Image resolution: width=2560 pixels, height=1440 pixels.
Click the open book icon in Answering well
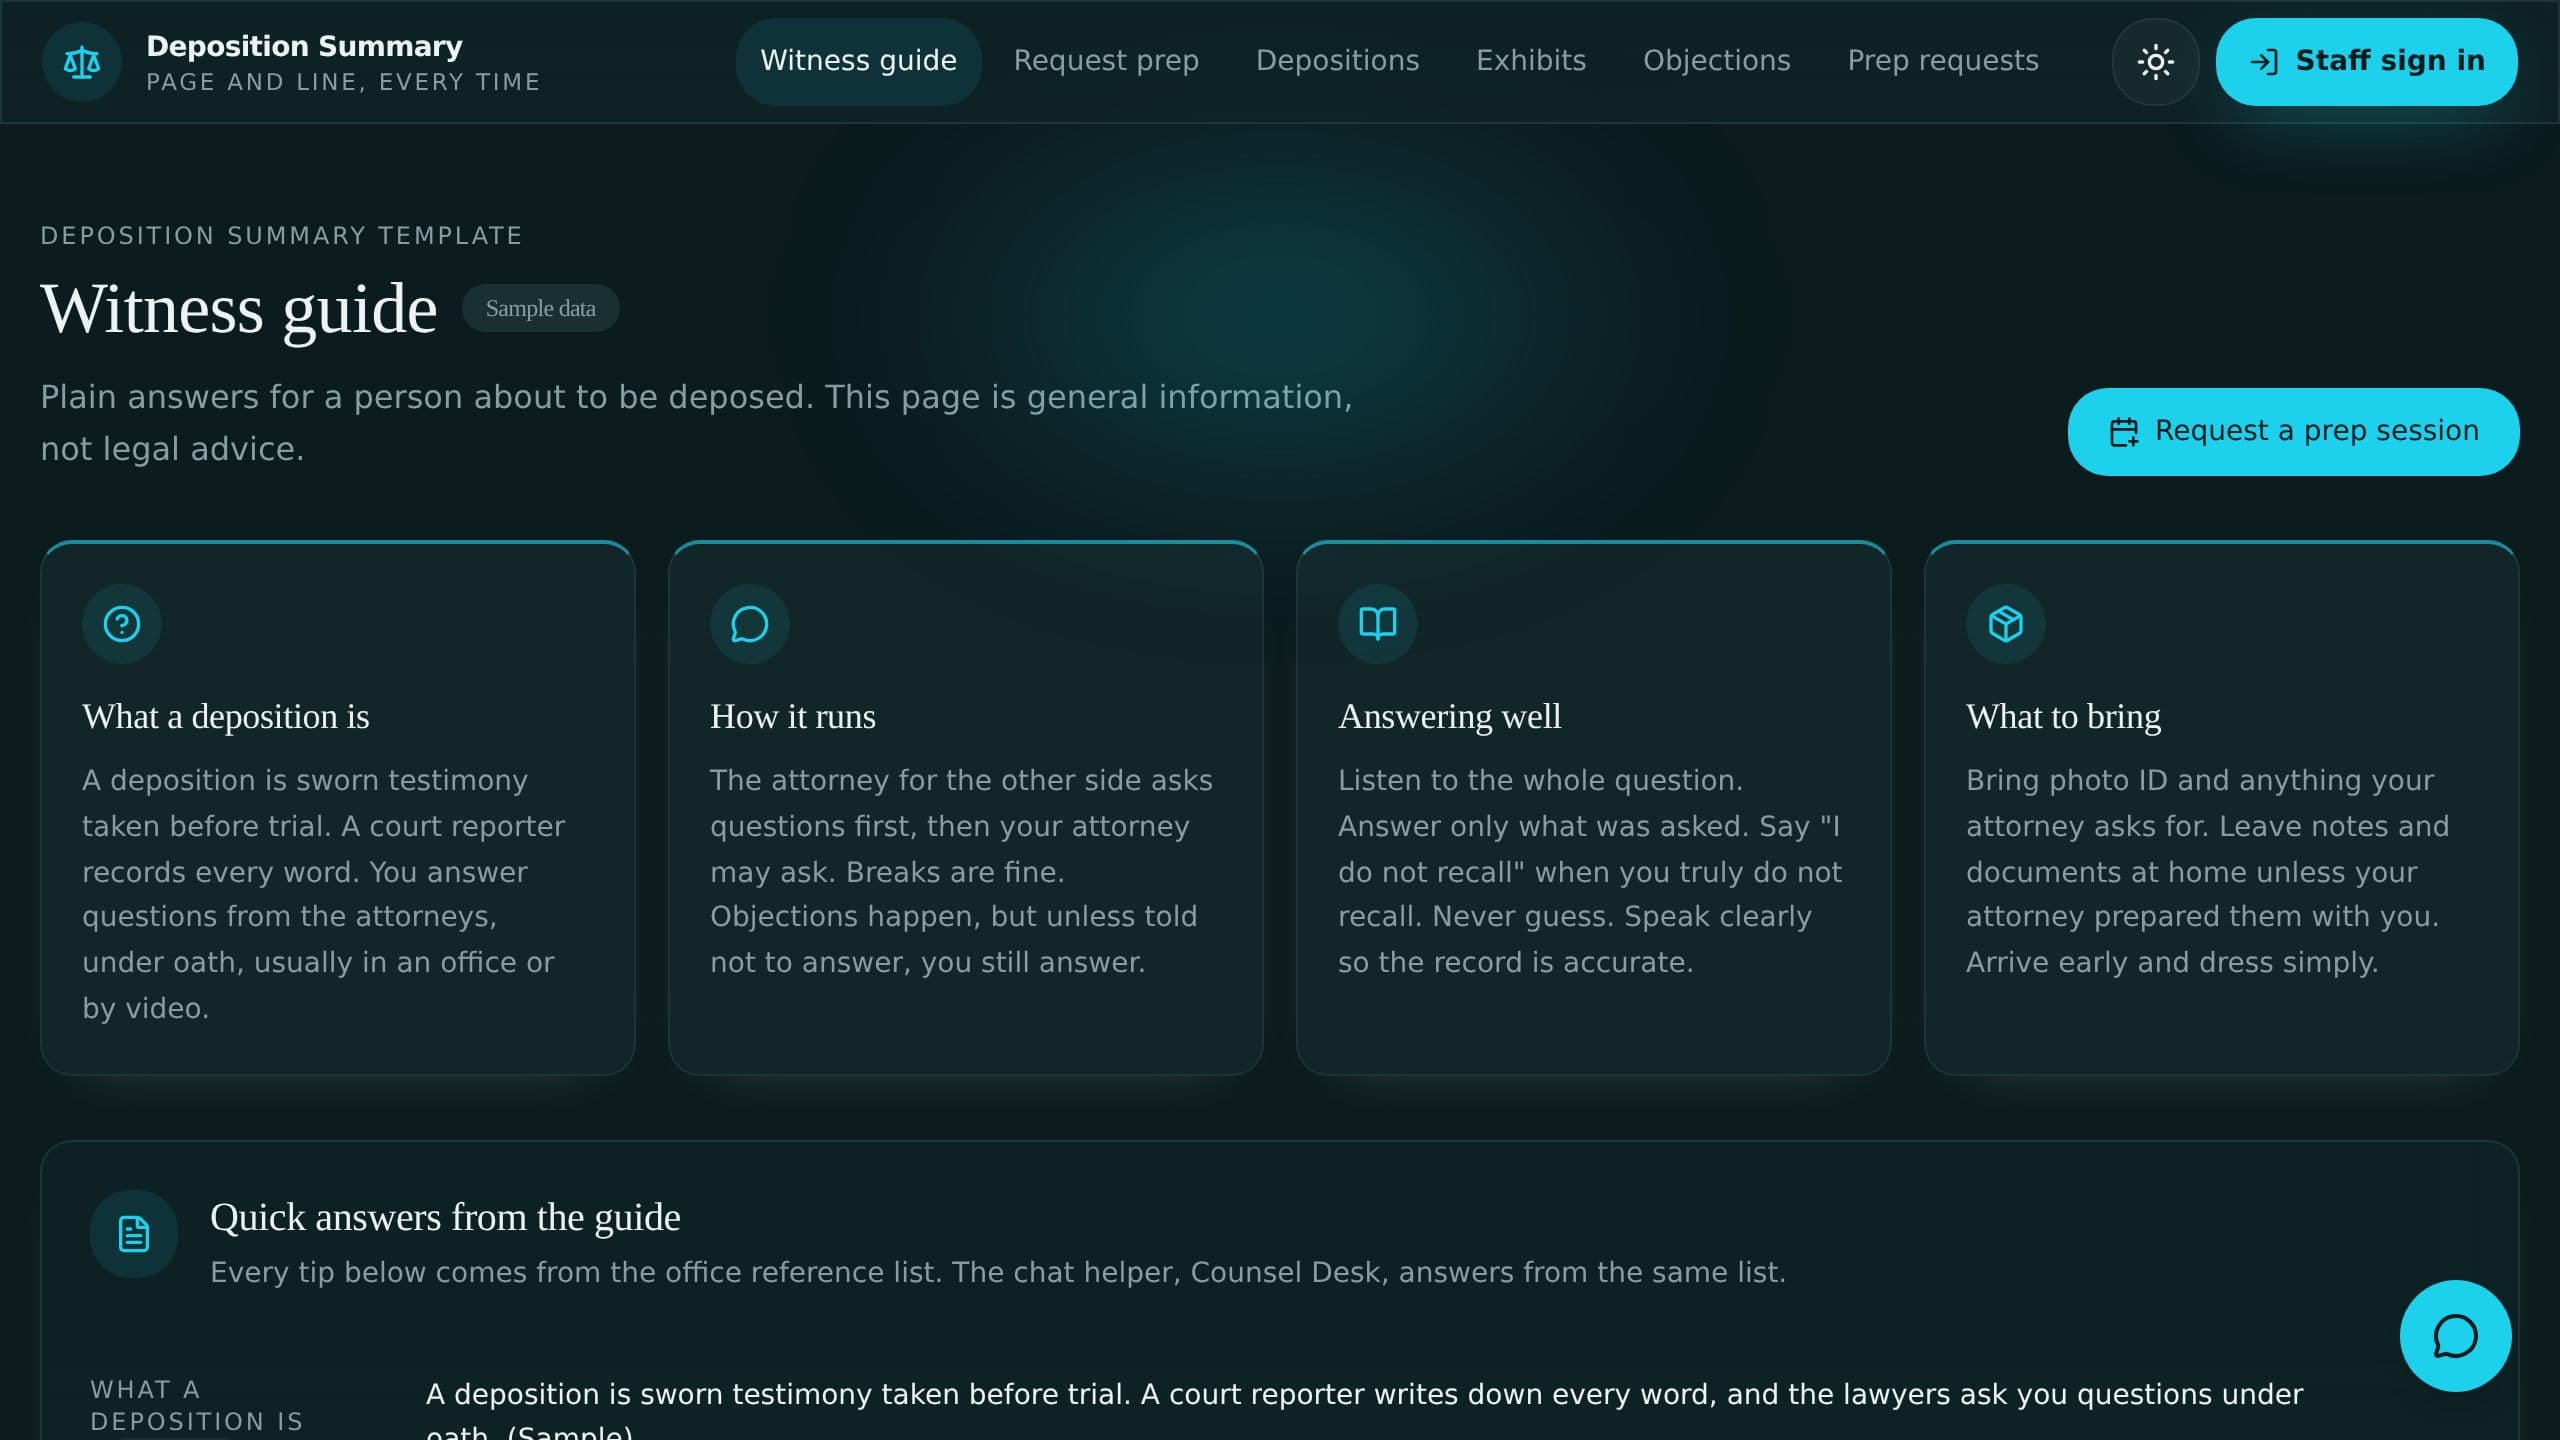1378,624
